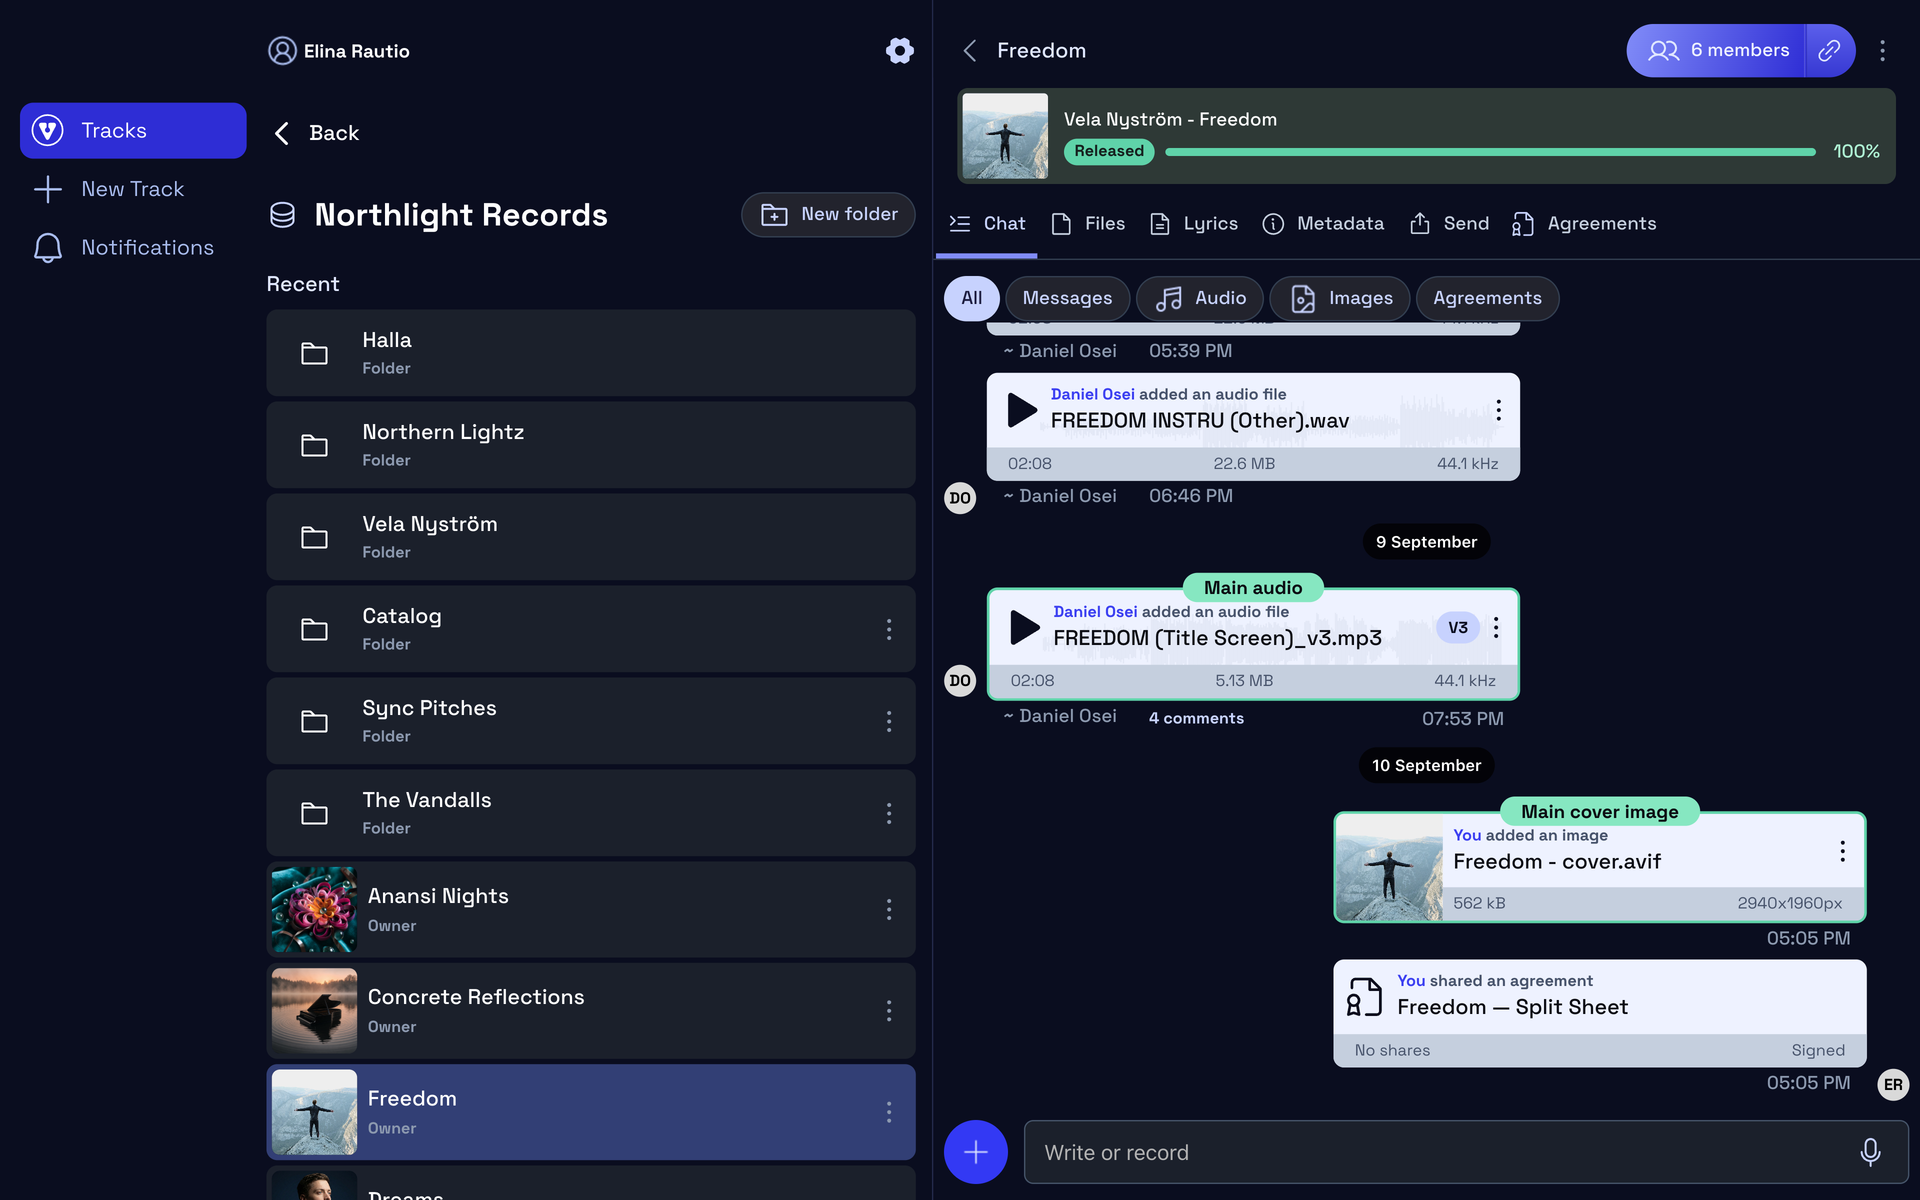Open the Freedom track overflow menu
1920x1200 pixels.
pyautogui.click(x=1882, y=51)
